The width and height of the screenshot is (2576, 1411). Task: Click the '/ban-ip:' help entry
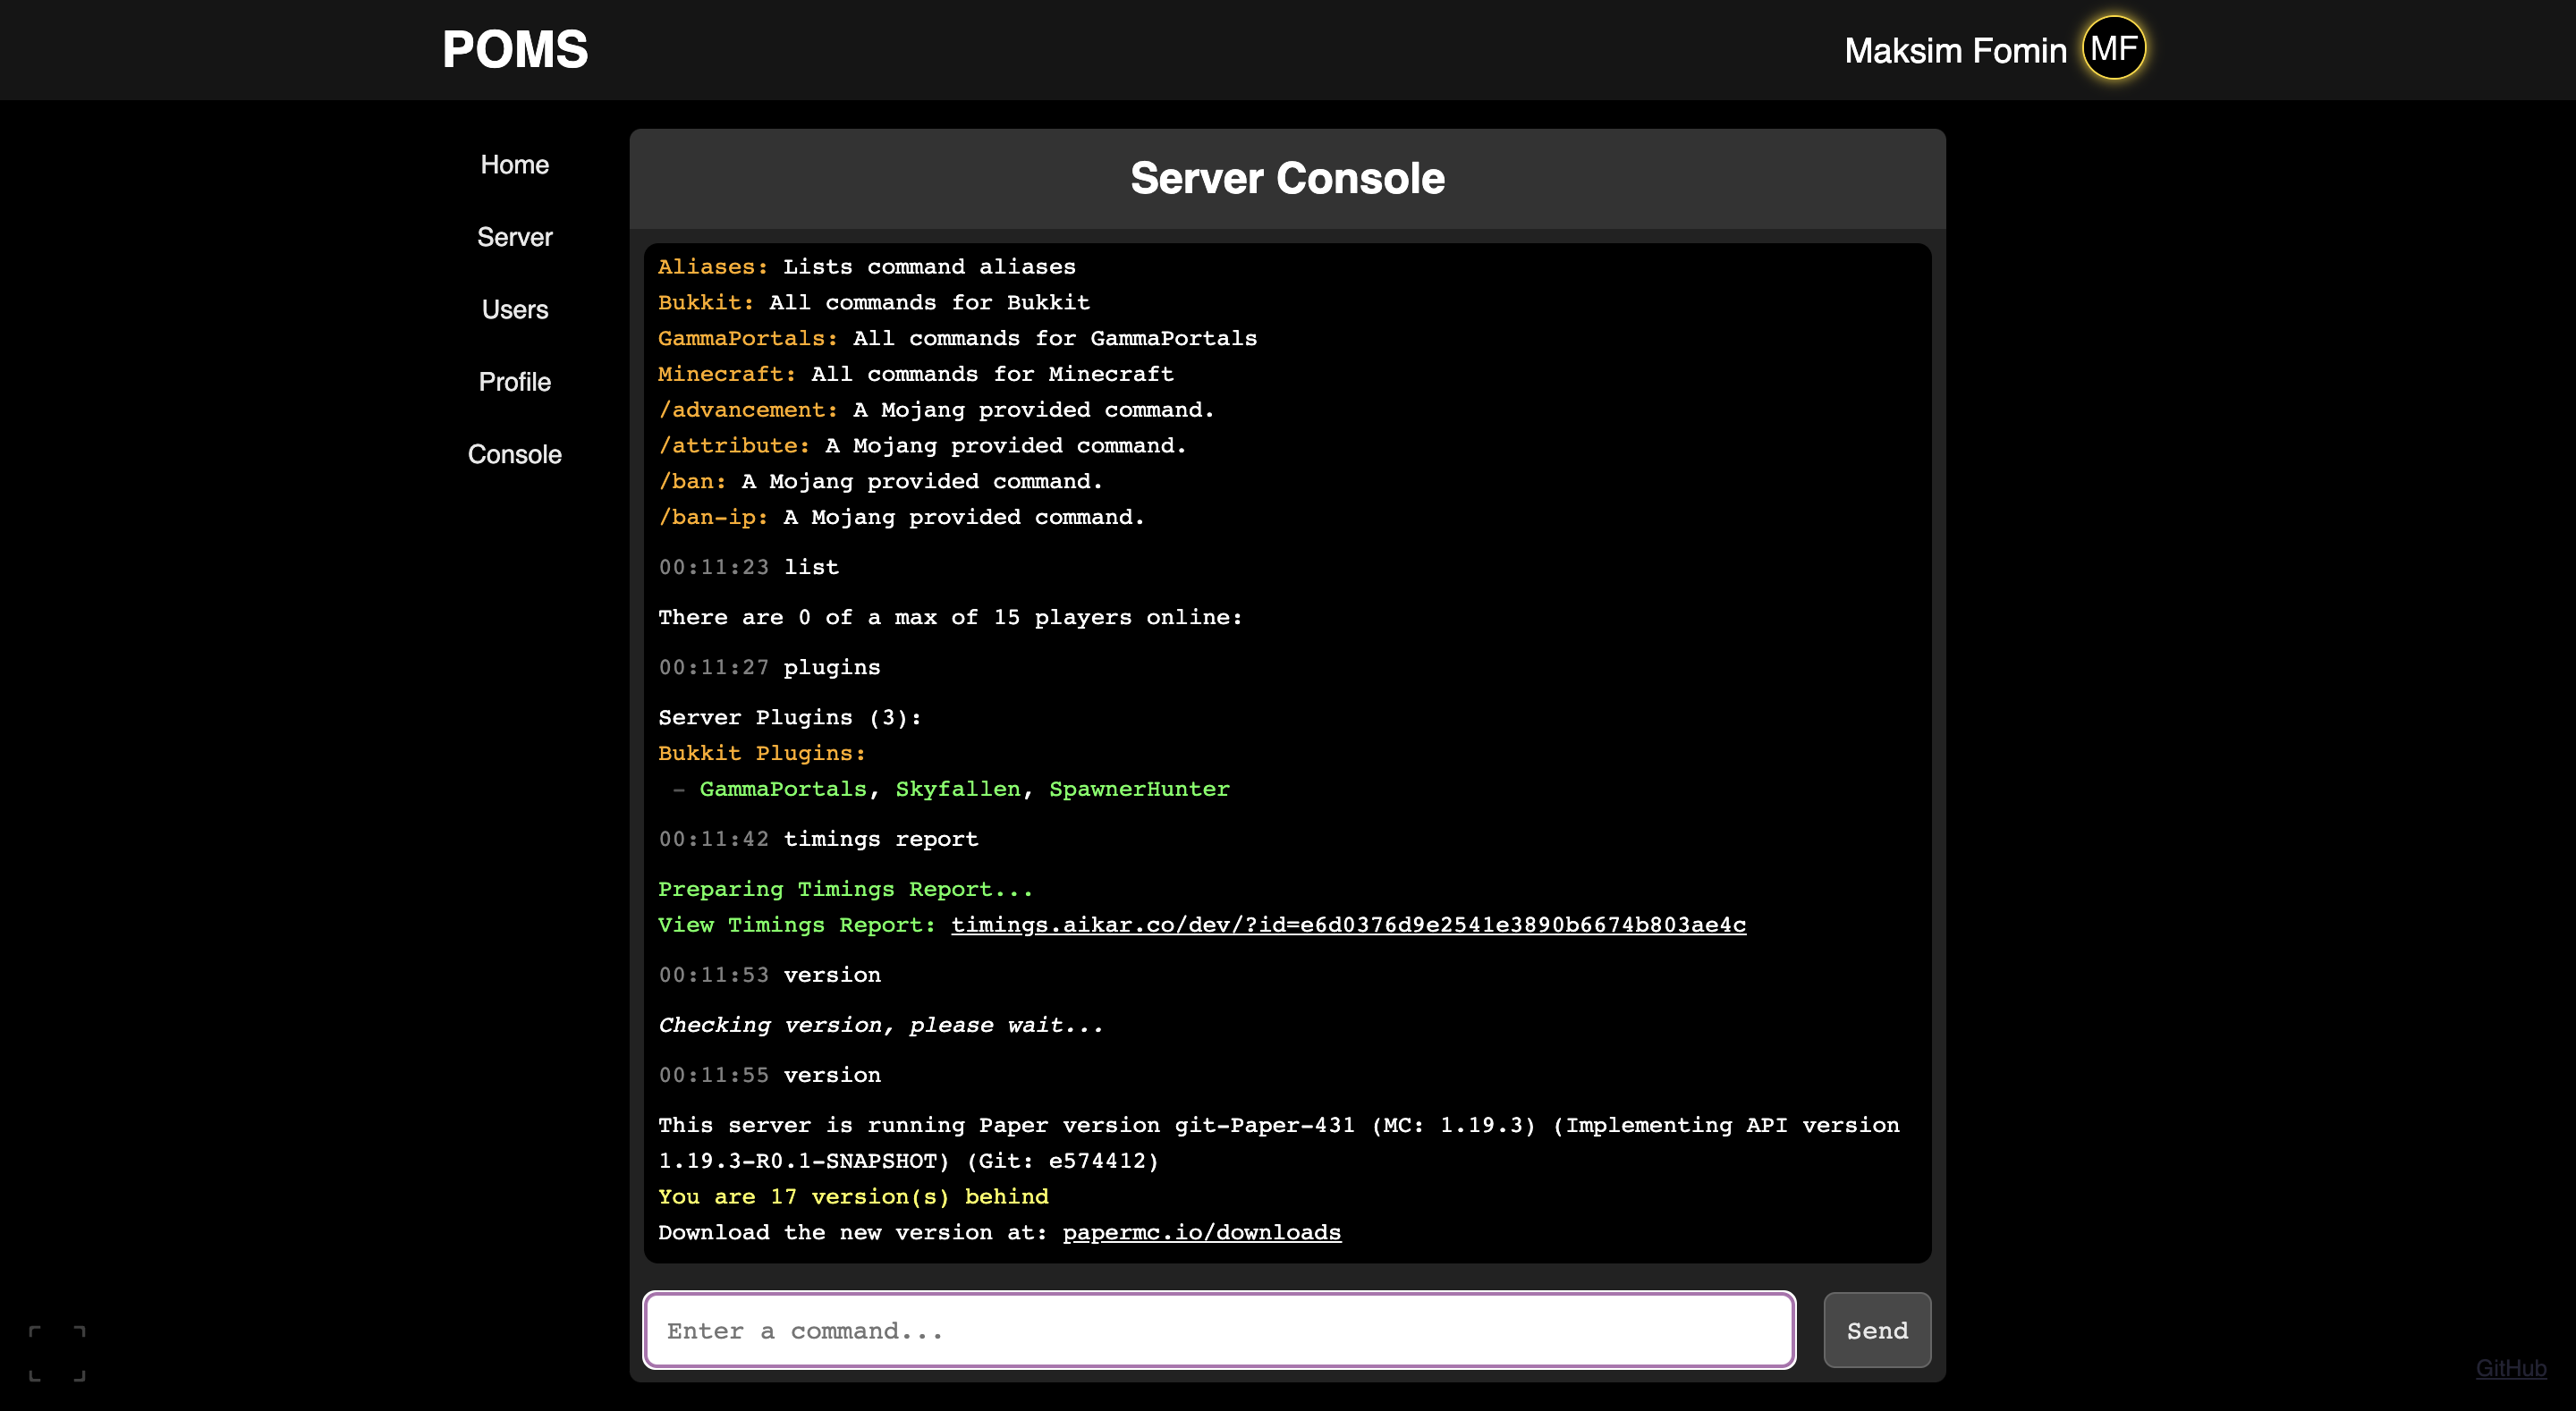901,517
